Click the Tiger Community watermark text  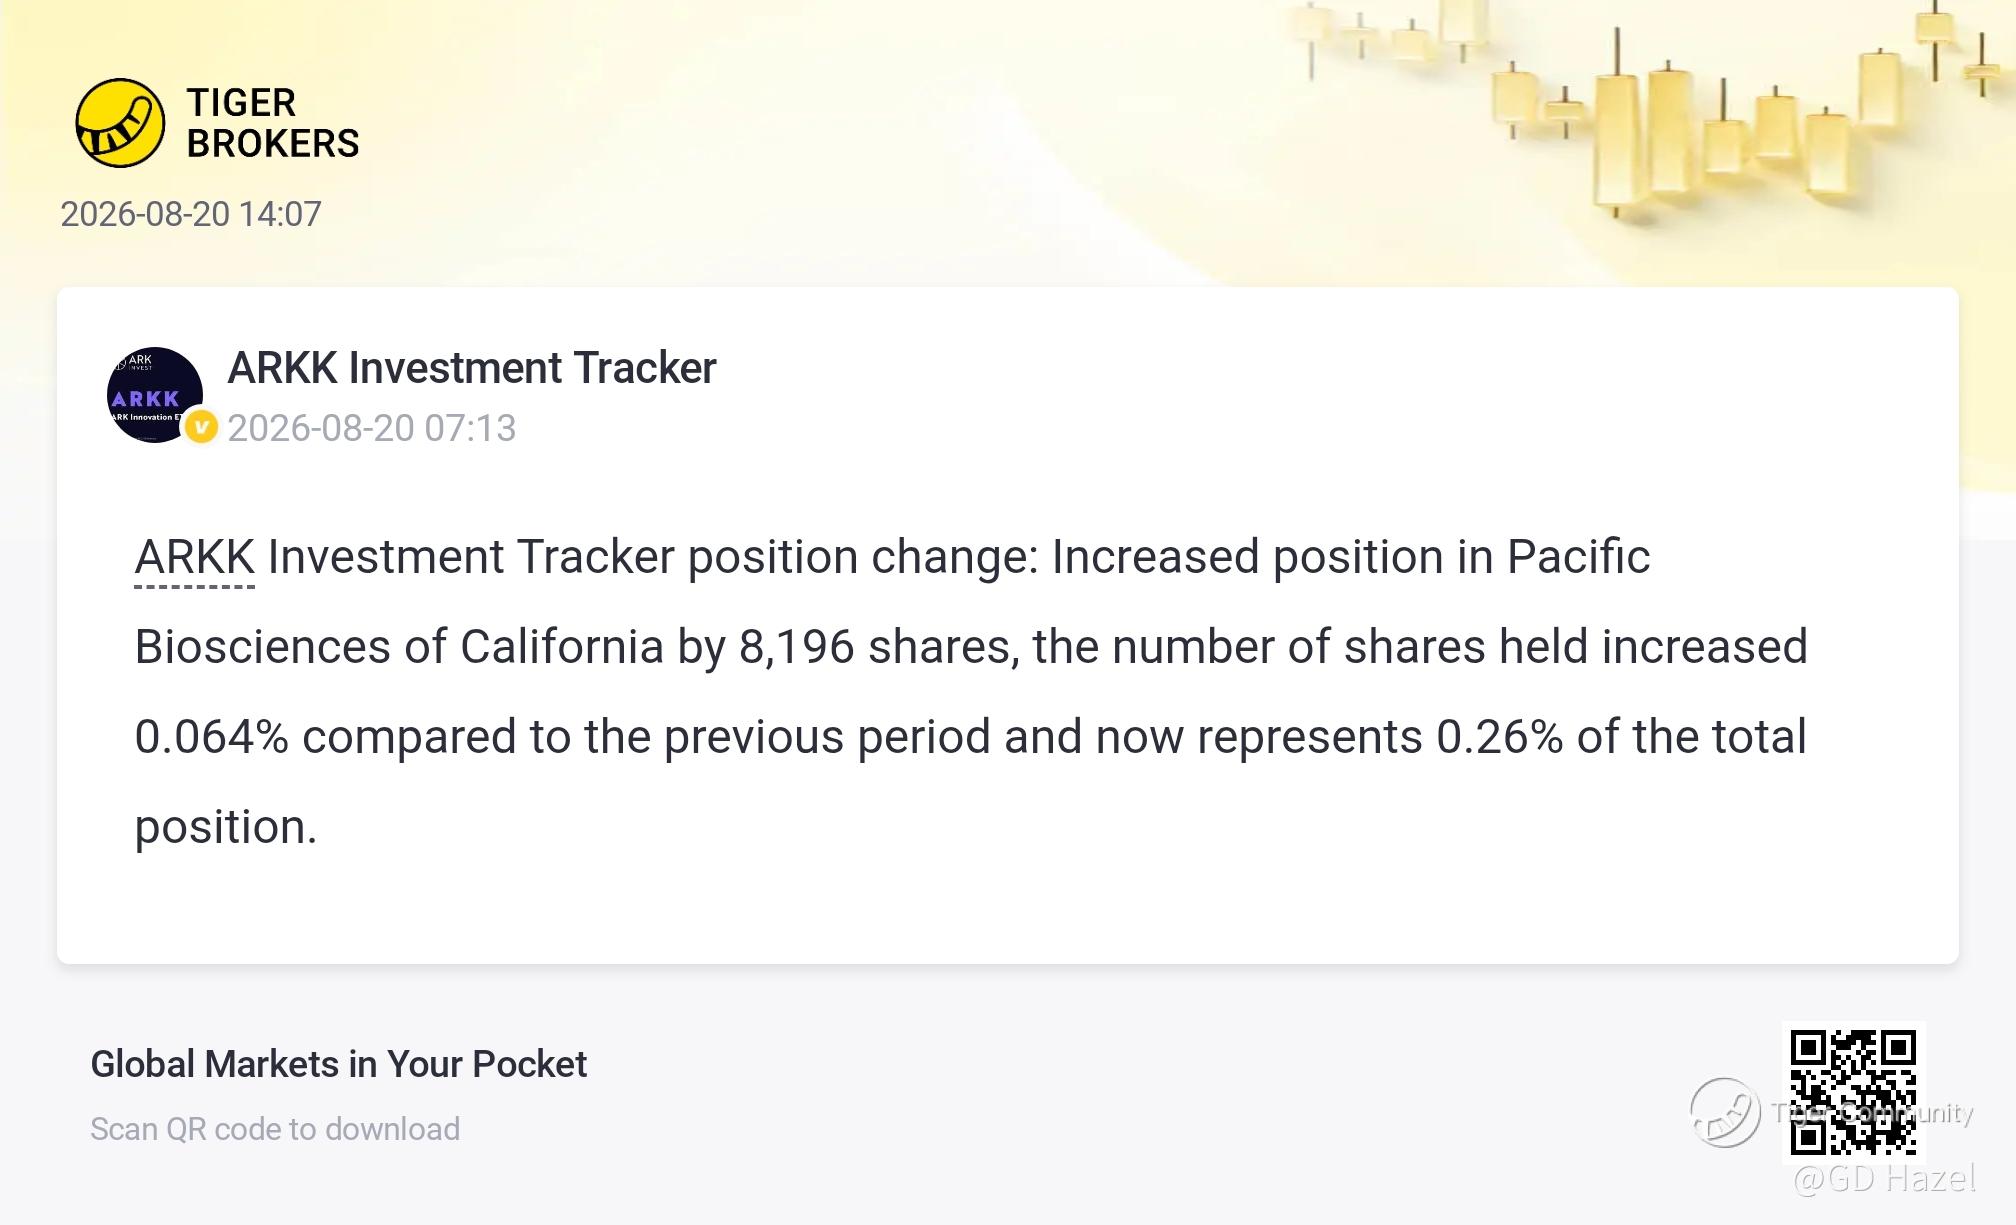[1871, 1113]
